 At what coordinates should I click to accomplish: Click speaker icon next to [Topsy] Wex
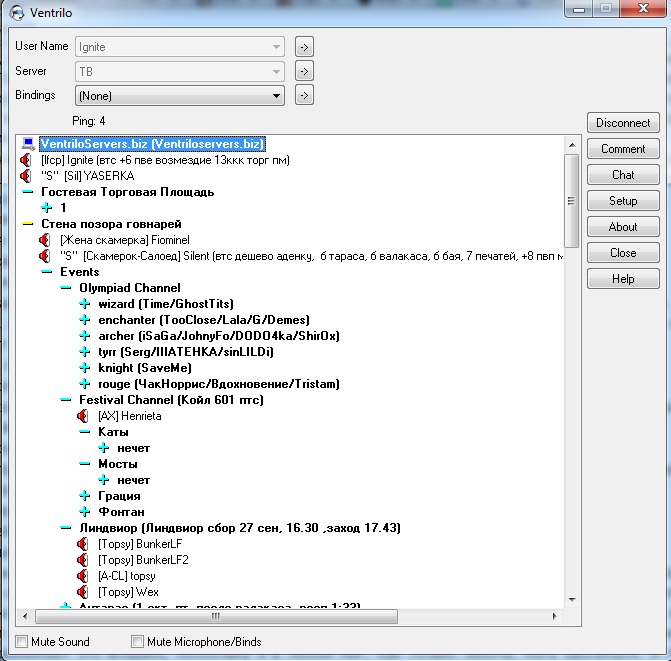tap(83, 592)
